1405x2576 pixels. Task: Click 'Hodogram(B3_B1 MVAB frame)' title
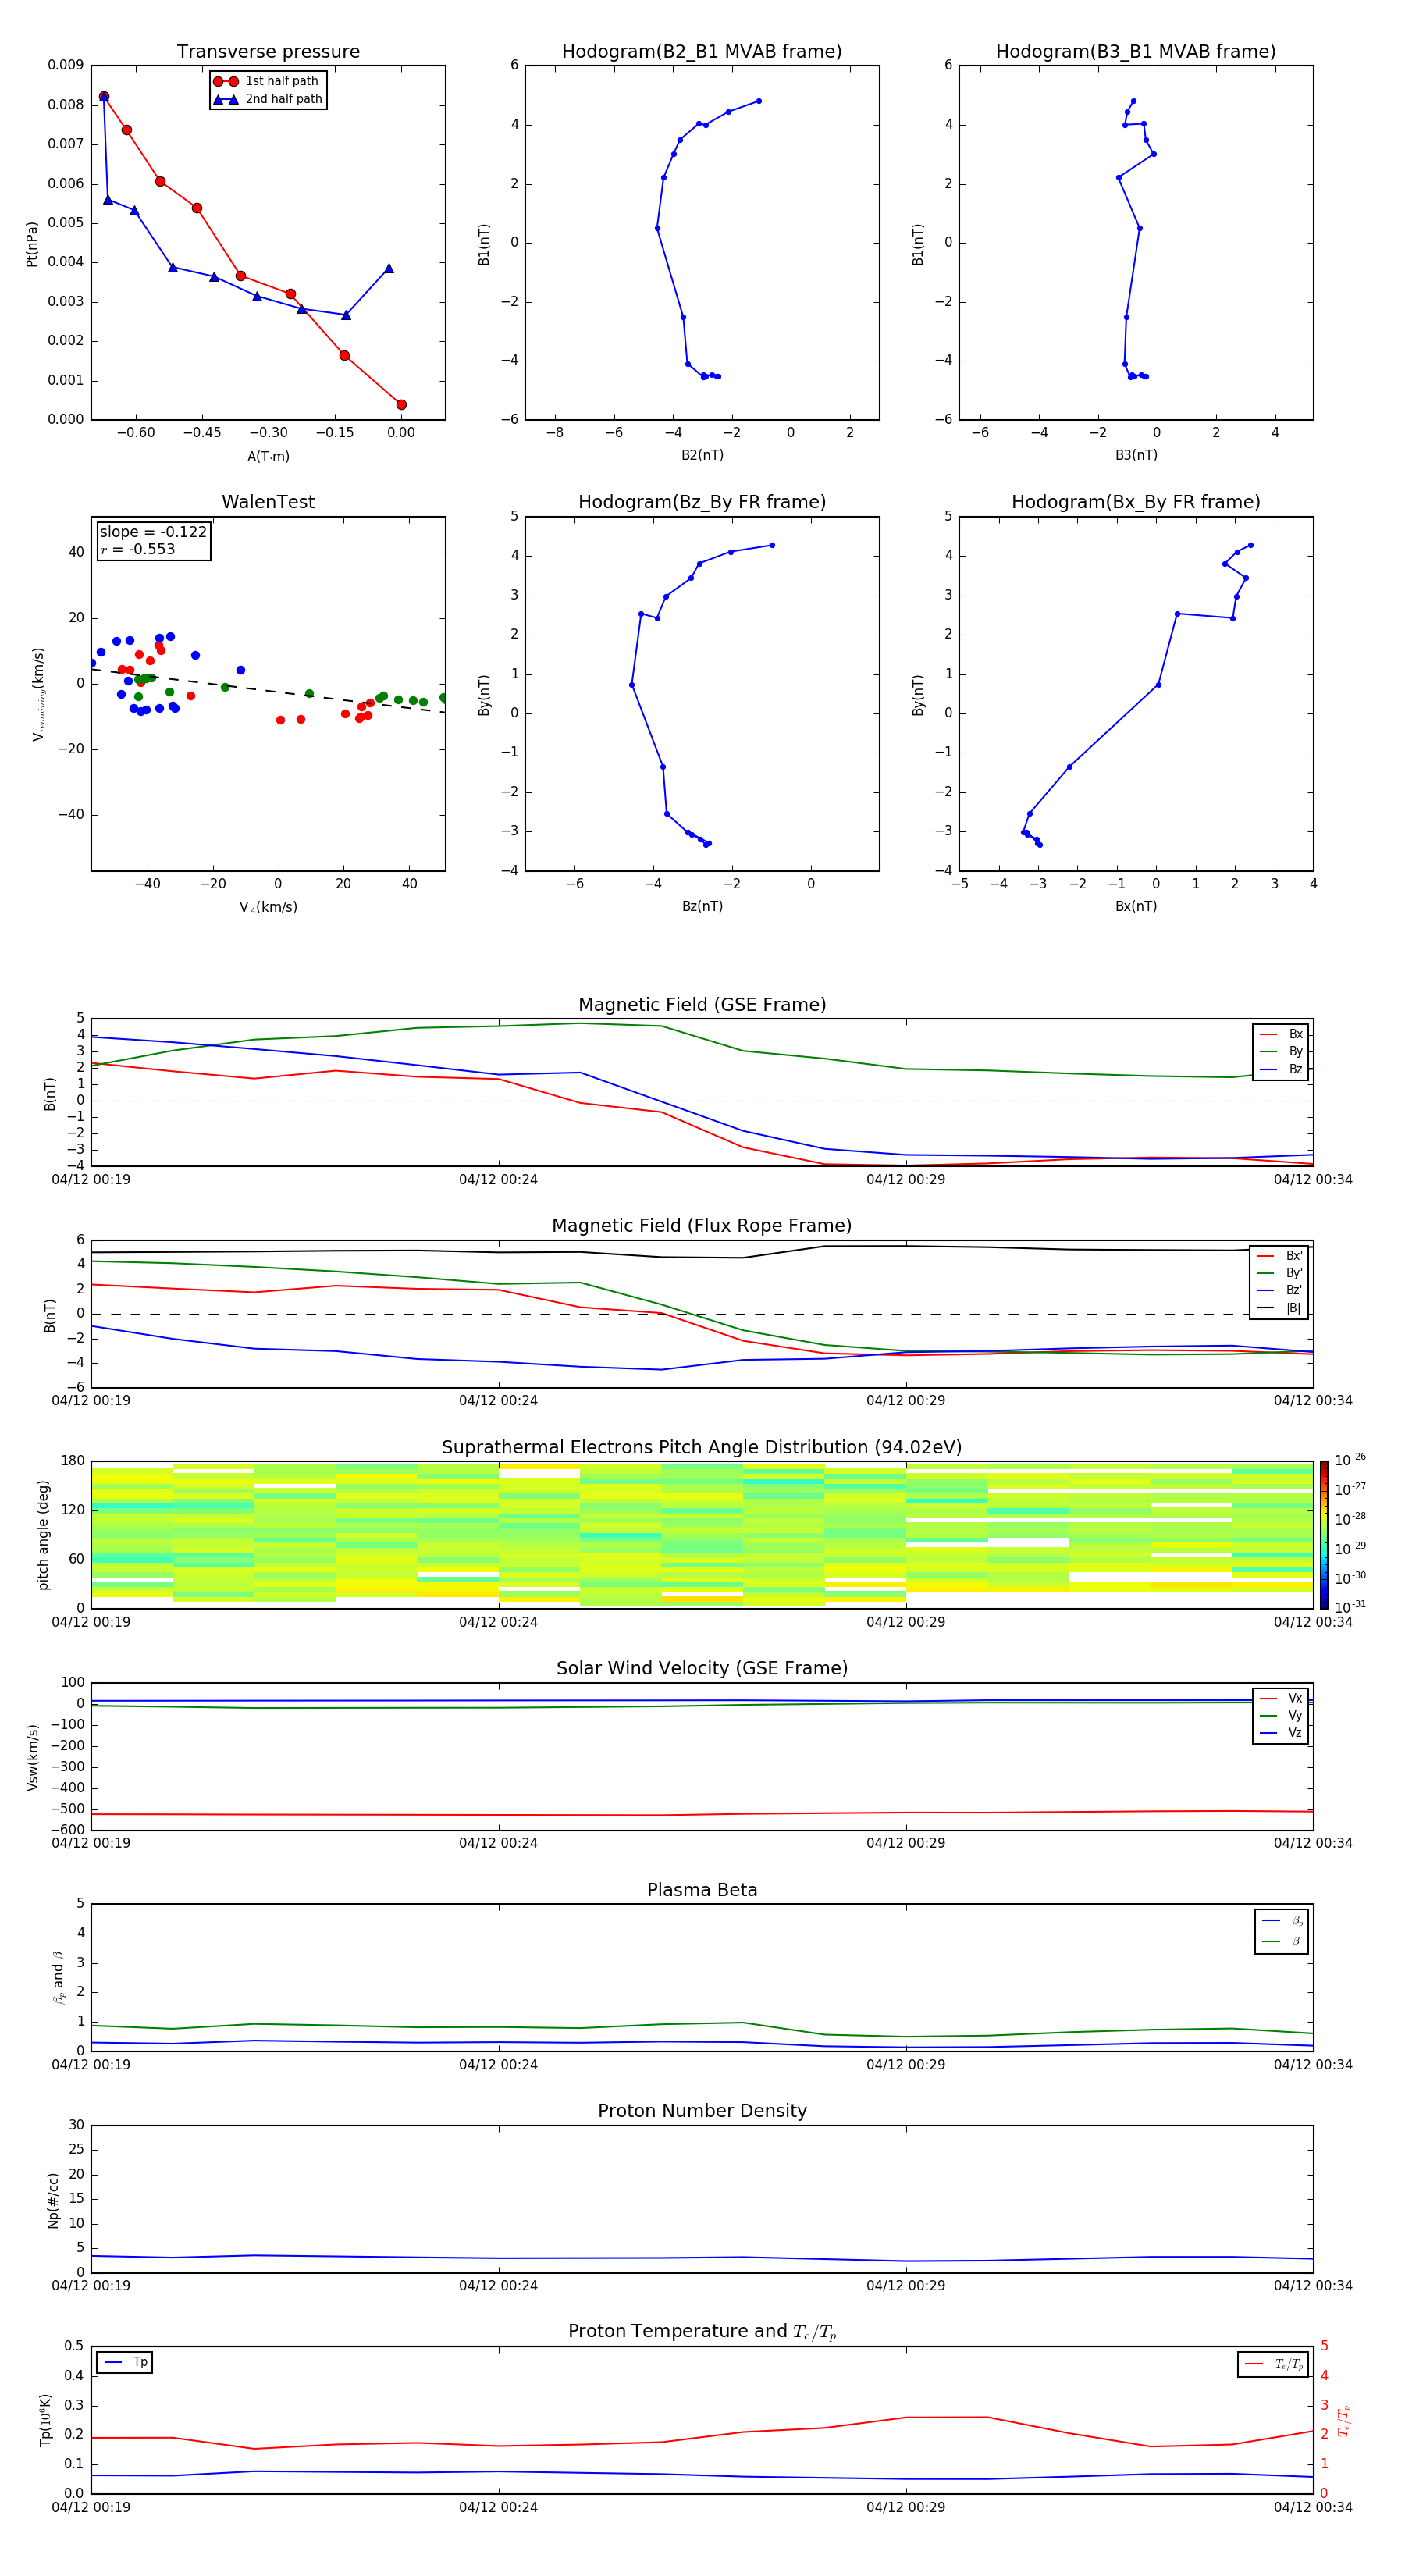click(x=1136, y=52)
